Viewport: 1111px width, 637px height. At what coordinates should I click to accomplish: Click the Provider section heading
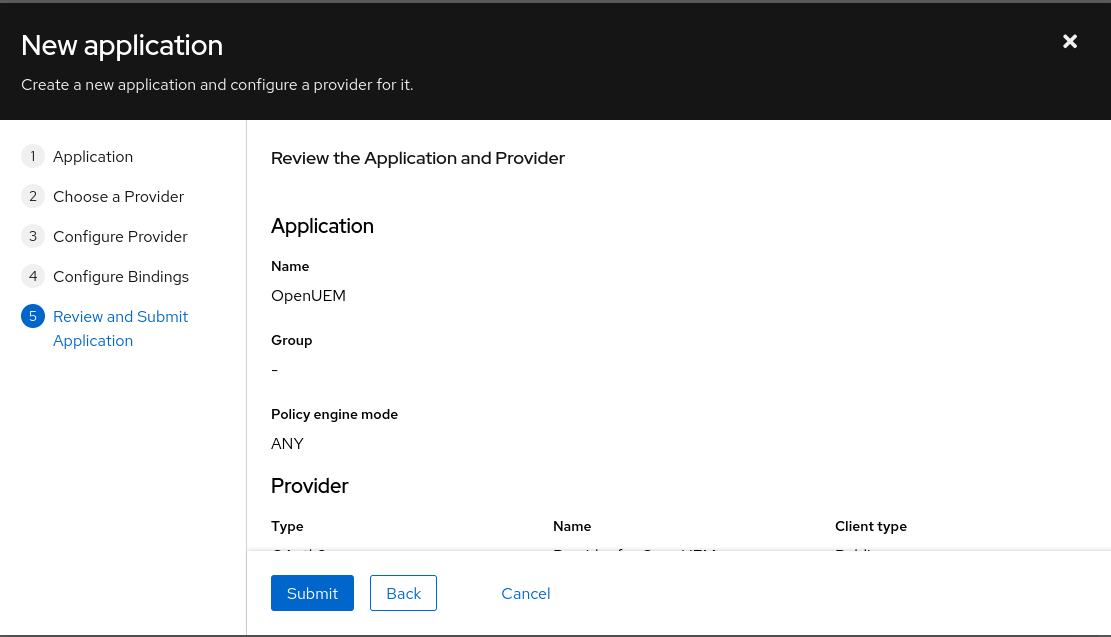point(310,486)
